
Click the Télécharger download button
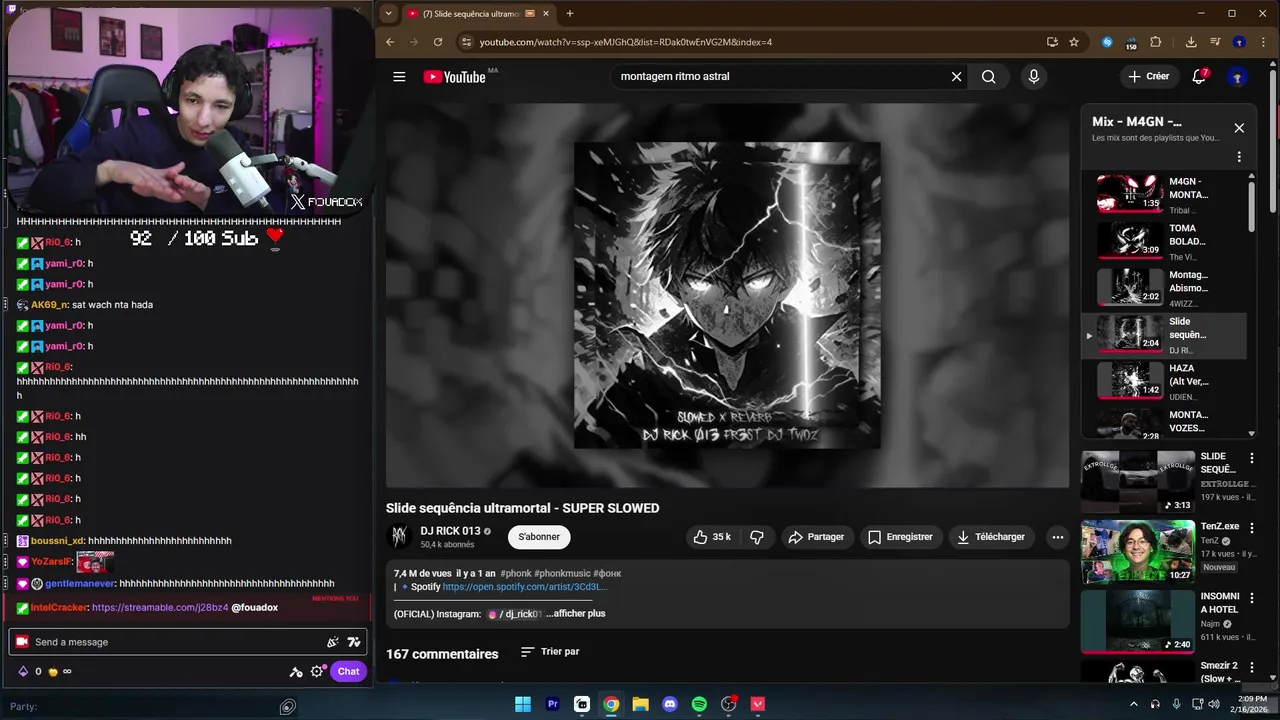991,537
